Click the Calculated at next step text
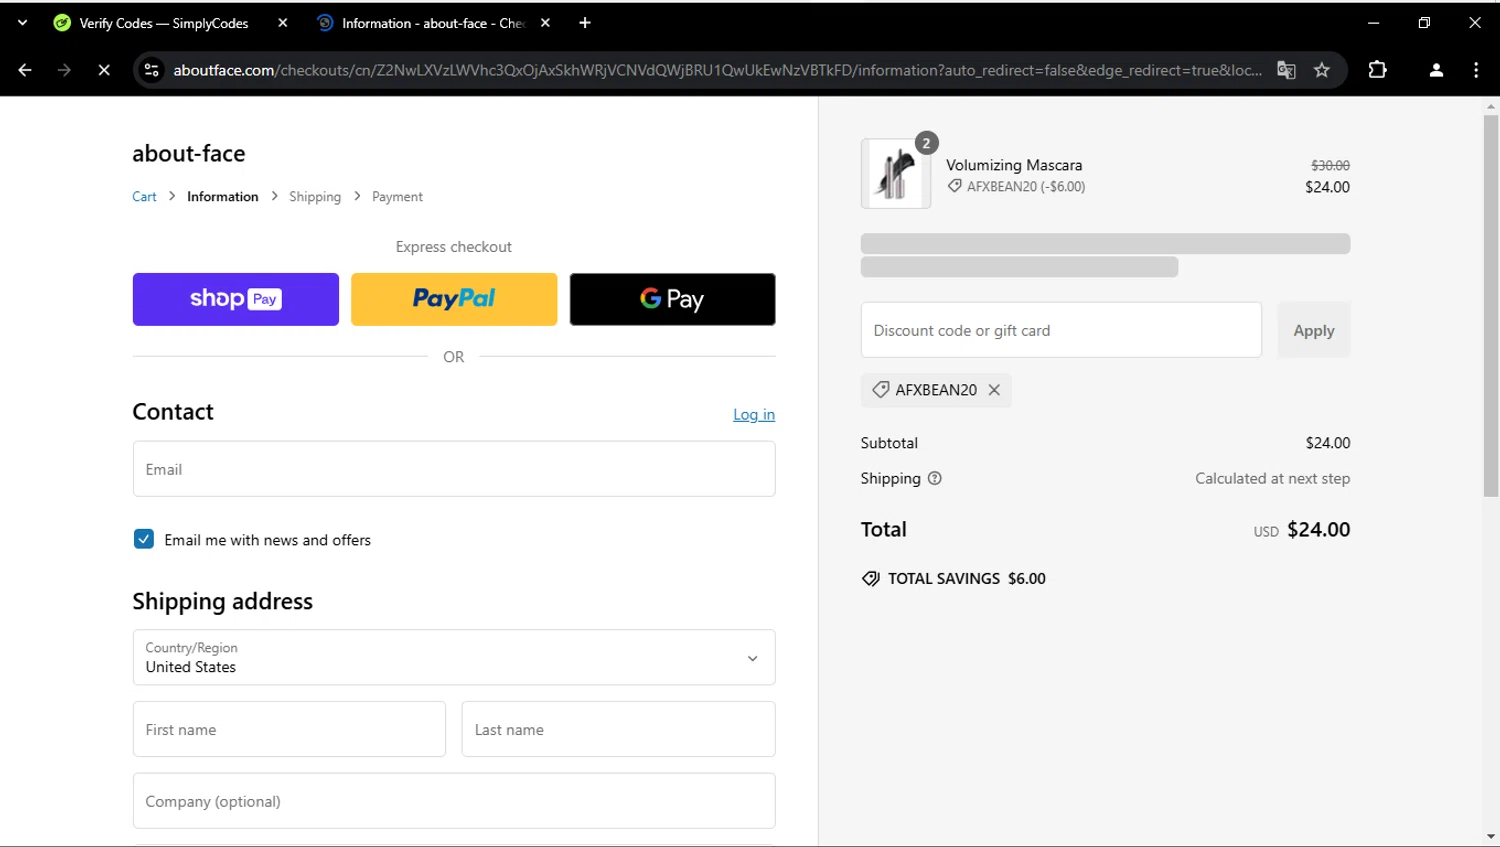 coord(1272,478)
